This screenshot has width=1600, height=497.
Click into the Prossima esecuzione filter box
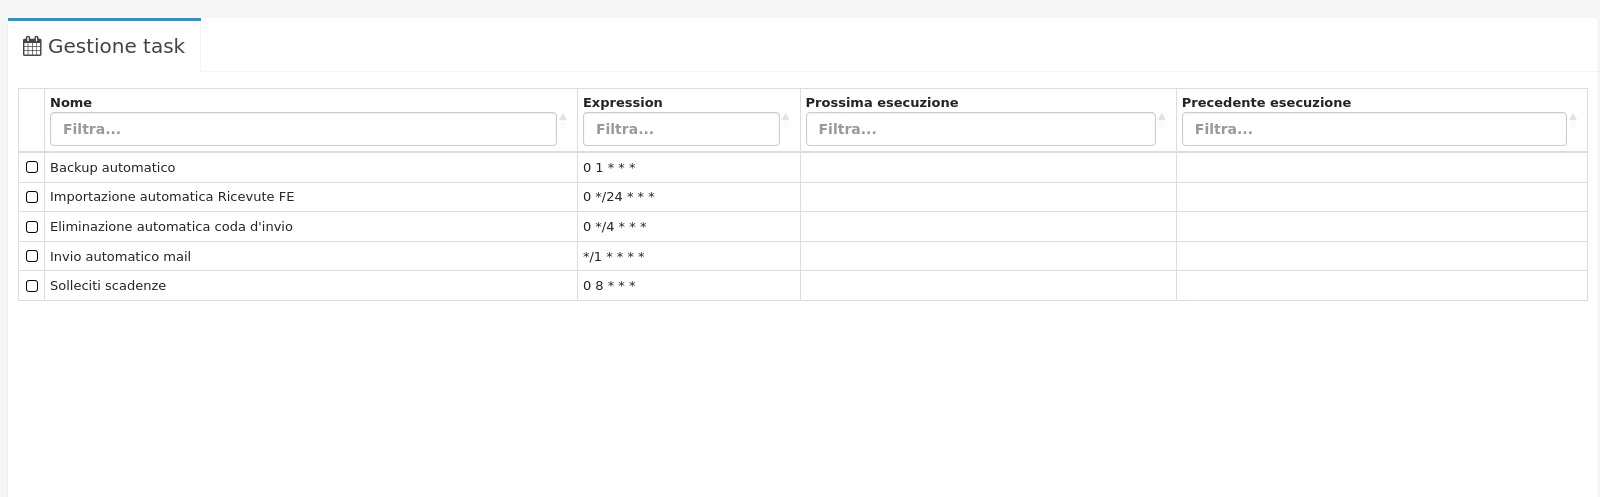tap(980, 129)
